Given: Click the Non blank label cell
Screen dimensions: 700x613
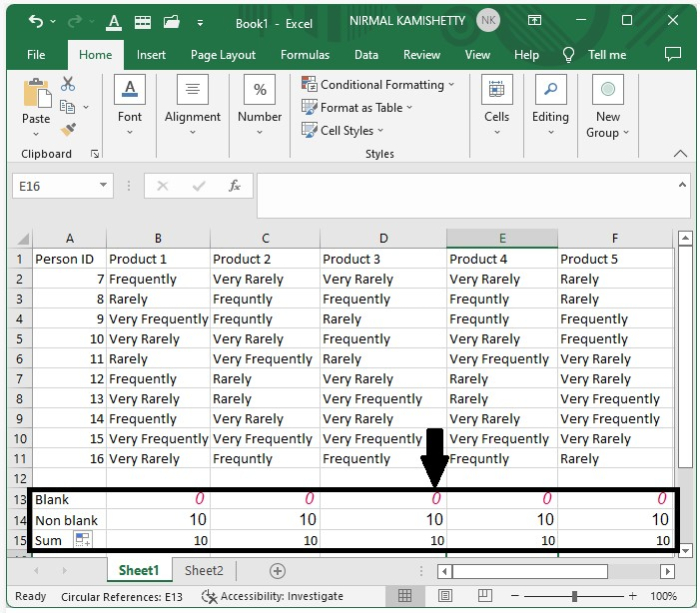Looking at the screenshot, I should (x=69, y=520).
